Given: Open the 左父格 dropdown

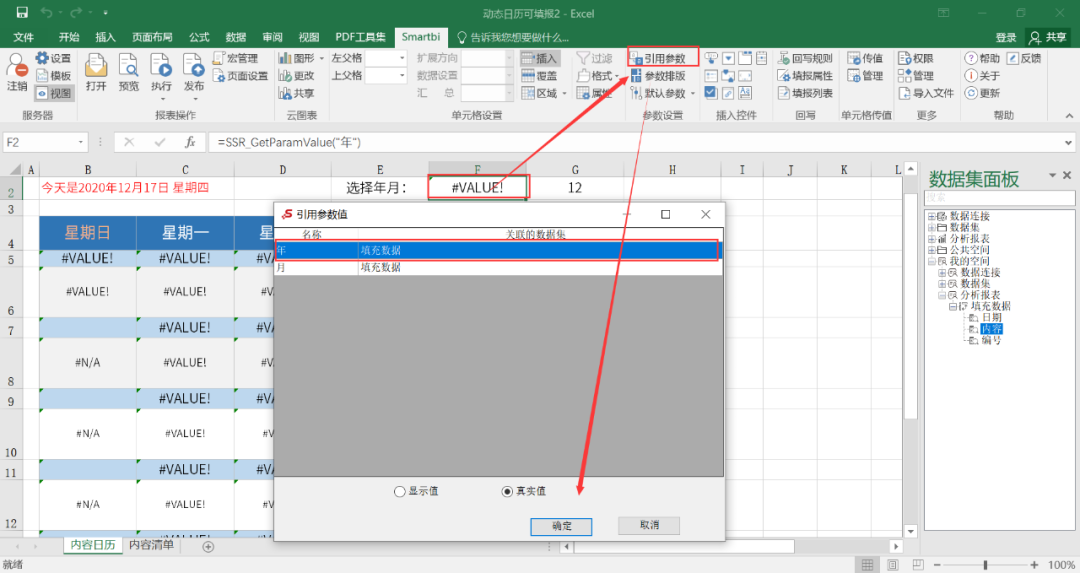Looking at the screenshot, I should click(x=402, y=58).
